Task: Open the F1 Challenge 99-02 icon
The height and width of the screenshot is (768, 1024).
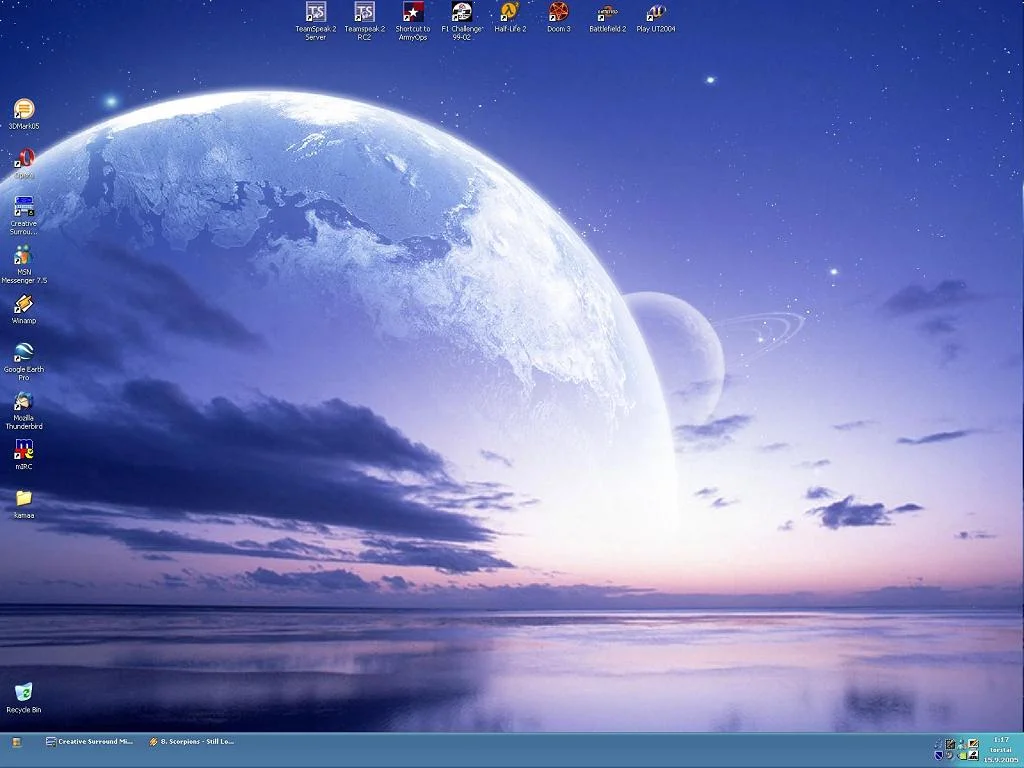Action: pyautogui.click(x=461, y=13)
